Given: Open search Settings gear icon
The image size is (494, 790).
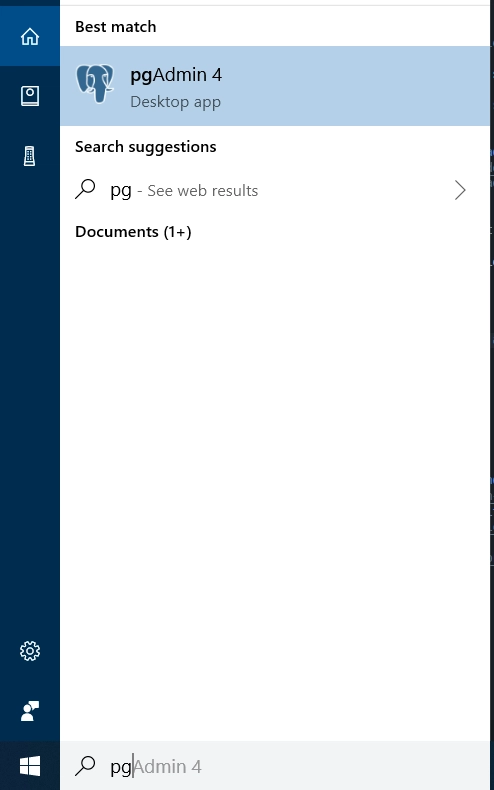Looking at the screenshot, I should click(30, 651).
